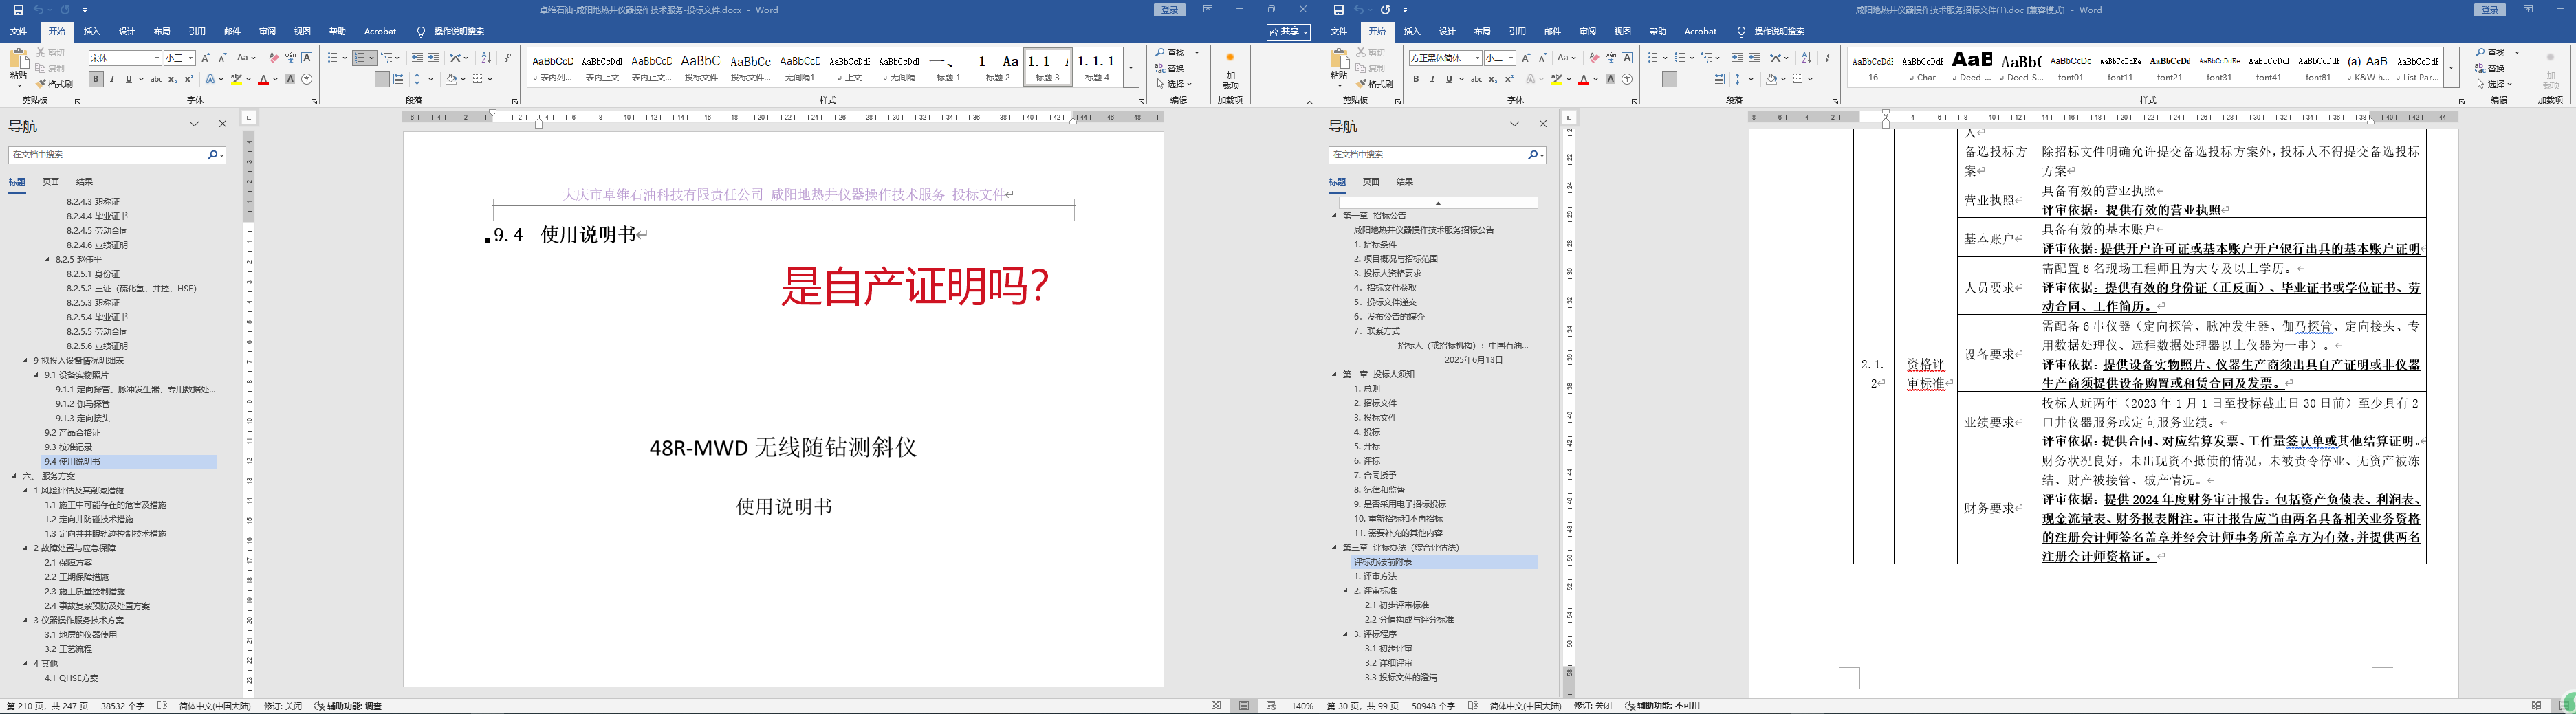
Task: Decrease indent in the left window ribbon
Action: coord(417,58)
